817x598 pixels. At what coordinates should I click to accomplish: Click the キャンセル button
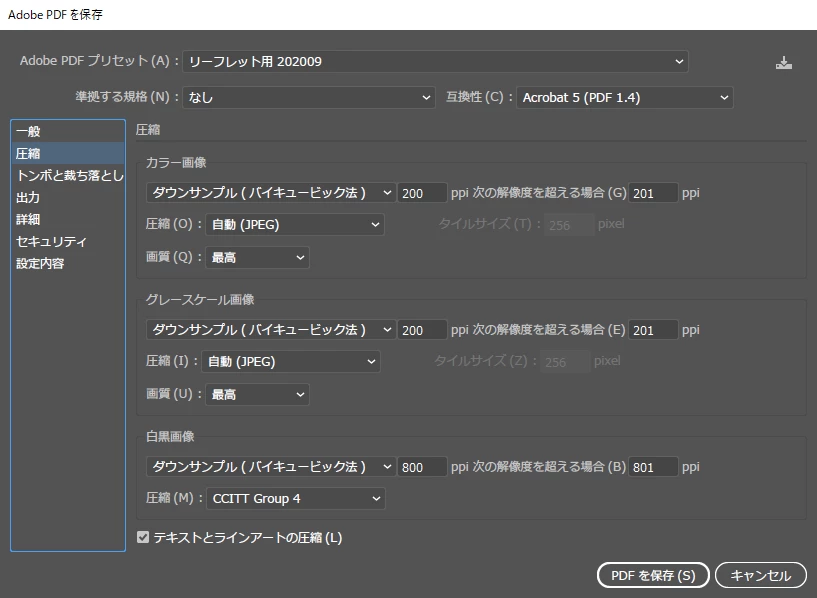coord(761,575)
